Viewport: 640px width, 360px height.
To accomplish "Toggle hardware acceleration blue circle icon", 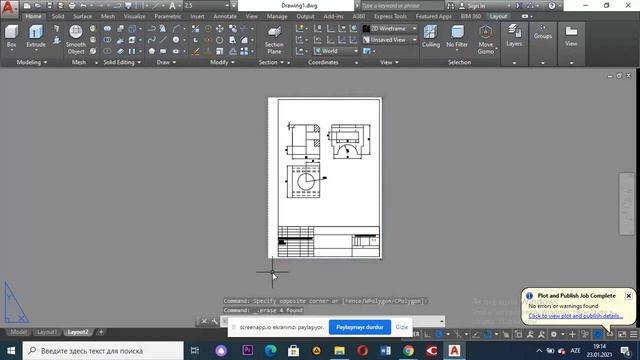I will tap(598, 334).
